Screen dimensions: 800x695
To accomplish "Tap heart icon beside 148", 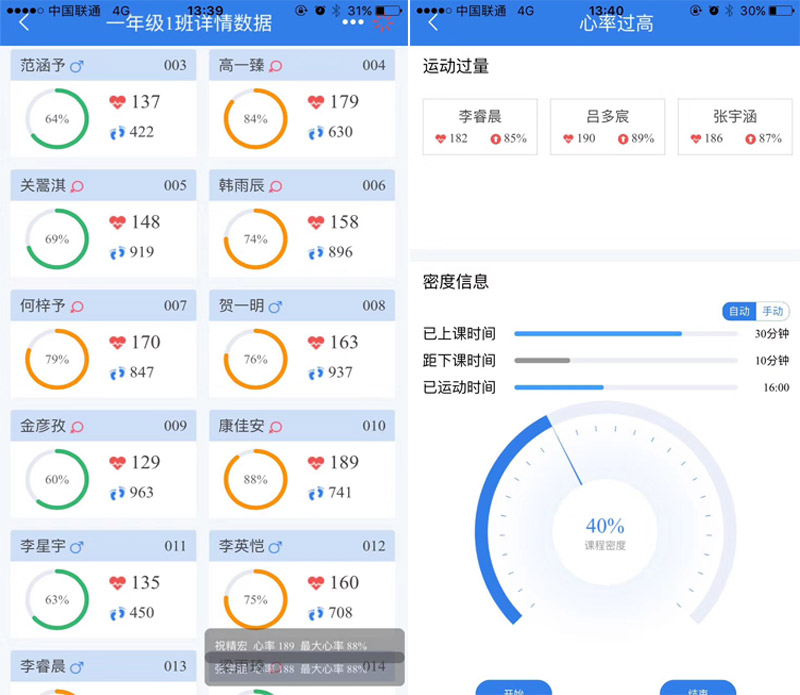I will point(117,222).
